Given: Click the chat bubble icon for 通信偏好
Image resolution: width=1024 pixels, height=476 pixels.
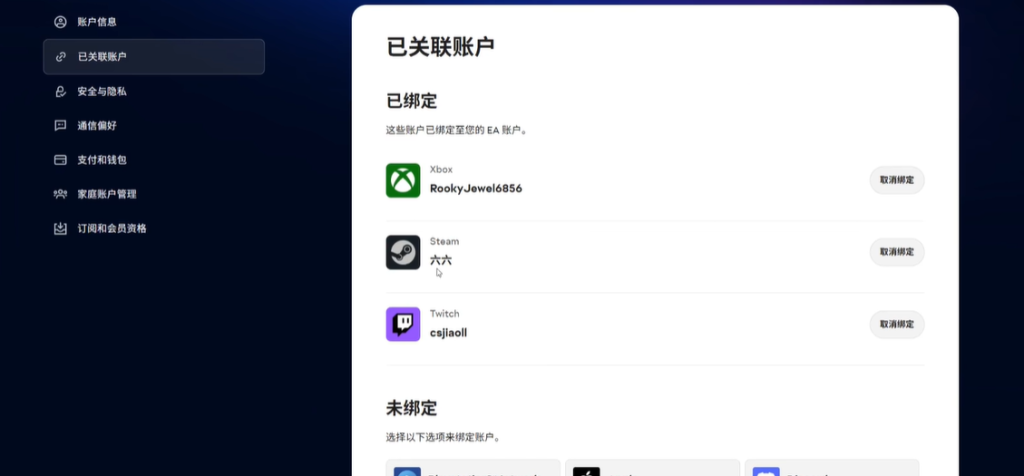Looking at the screenshot, I should pos(61,126).
